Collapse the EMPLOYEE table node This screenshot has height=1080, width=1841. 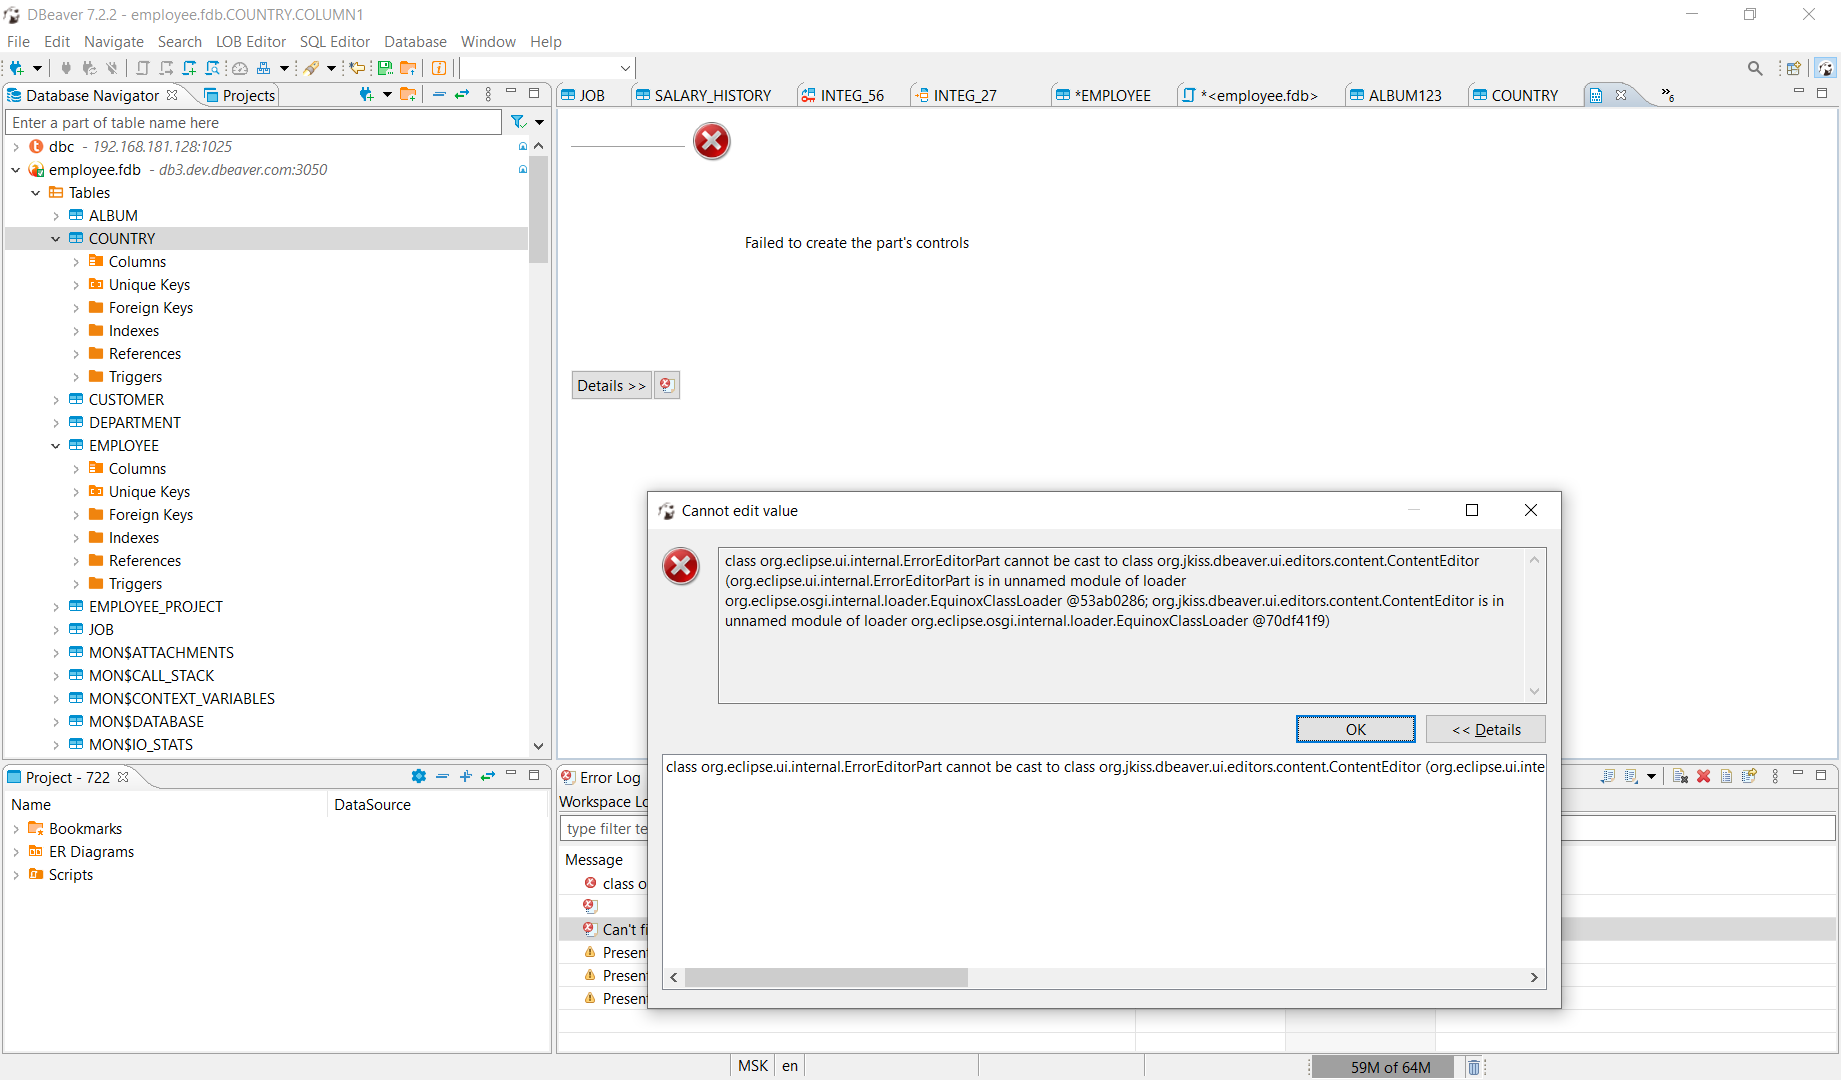click(x=56, y=445)
